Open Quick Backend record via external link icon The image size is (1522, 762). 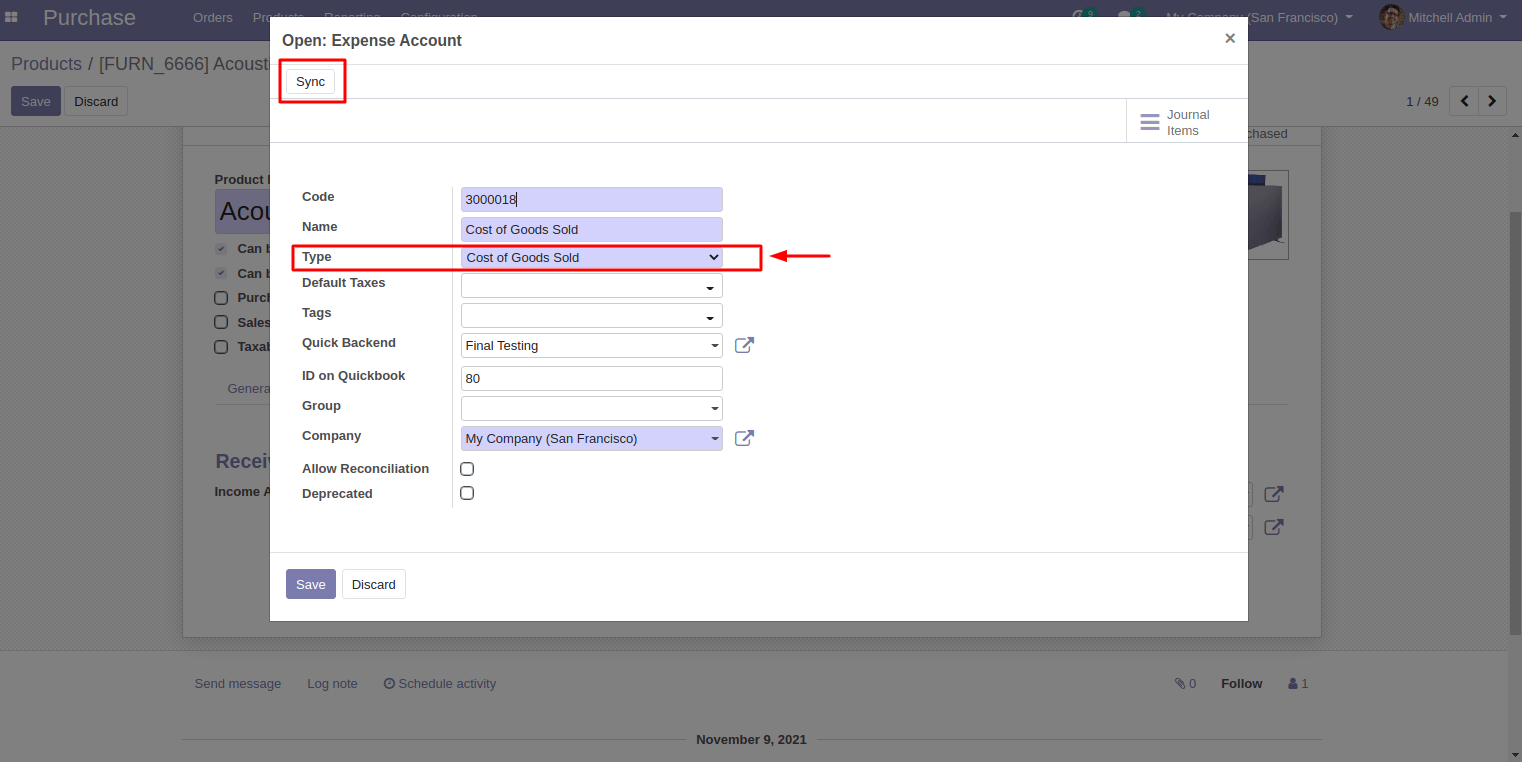tap(744, 344)
